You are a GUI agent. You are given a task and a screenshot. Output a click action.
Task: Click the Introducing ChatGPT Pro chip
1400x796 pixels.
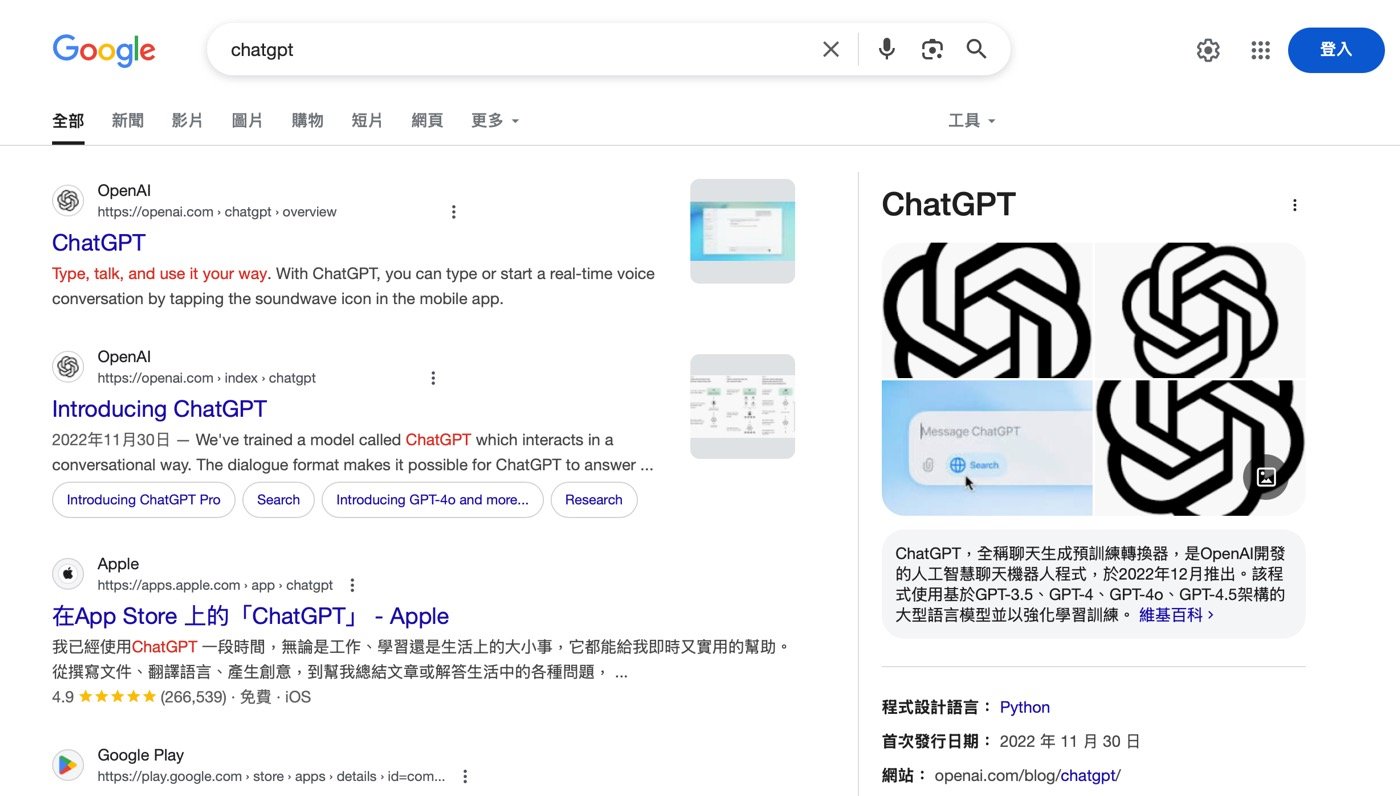144,500
